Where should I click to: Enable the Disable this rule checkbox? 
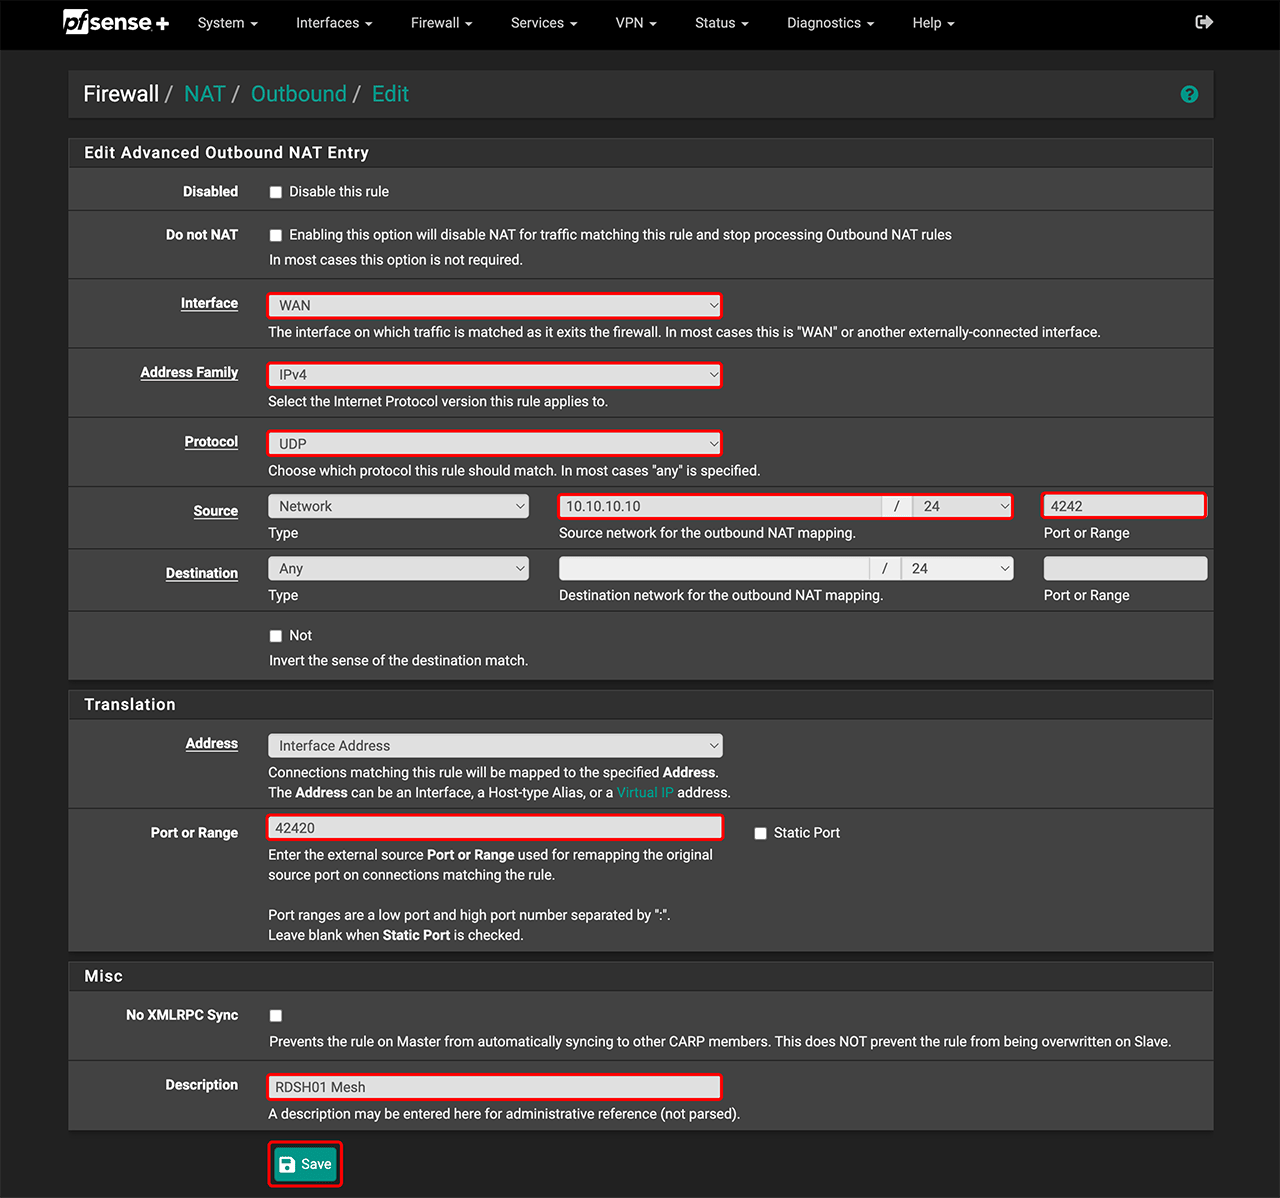click(276, 192)
